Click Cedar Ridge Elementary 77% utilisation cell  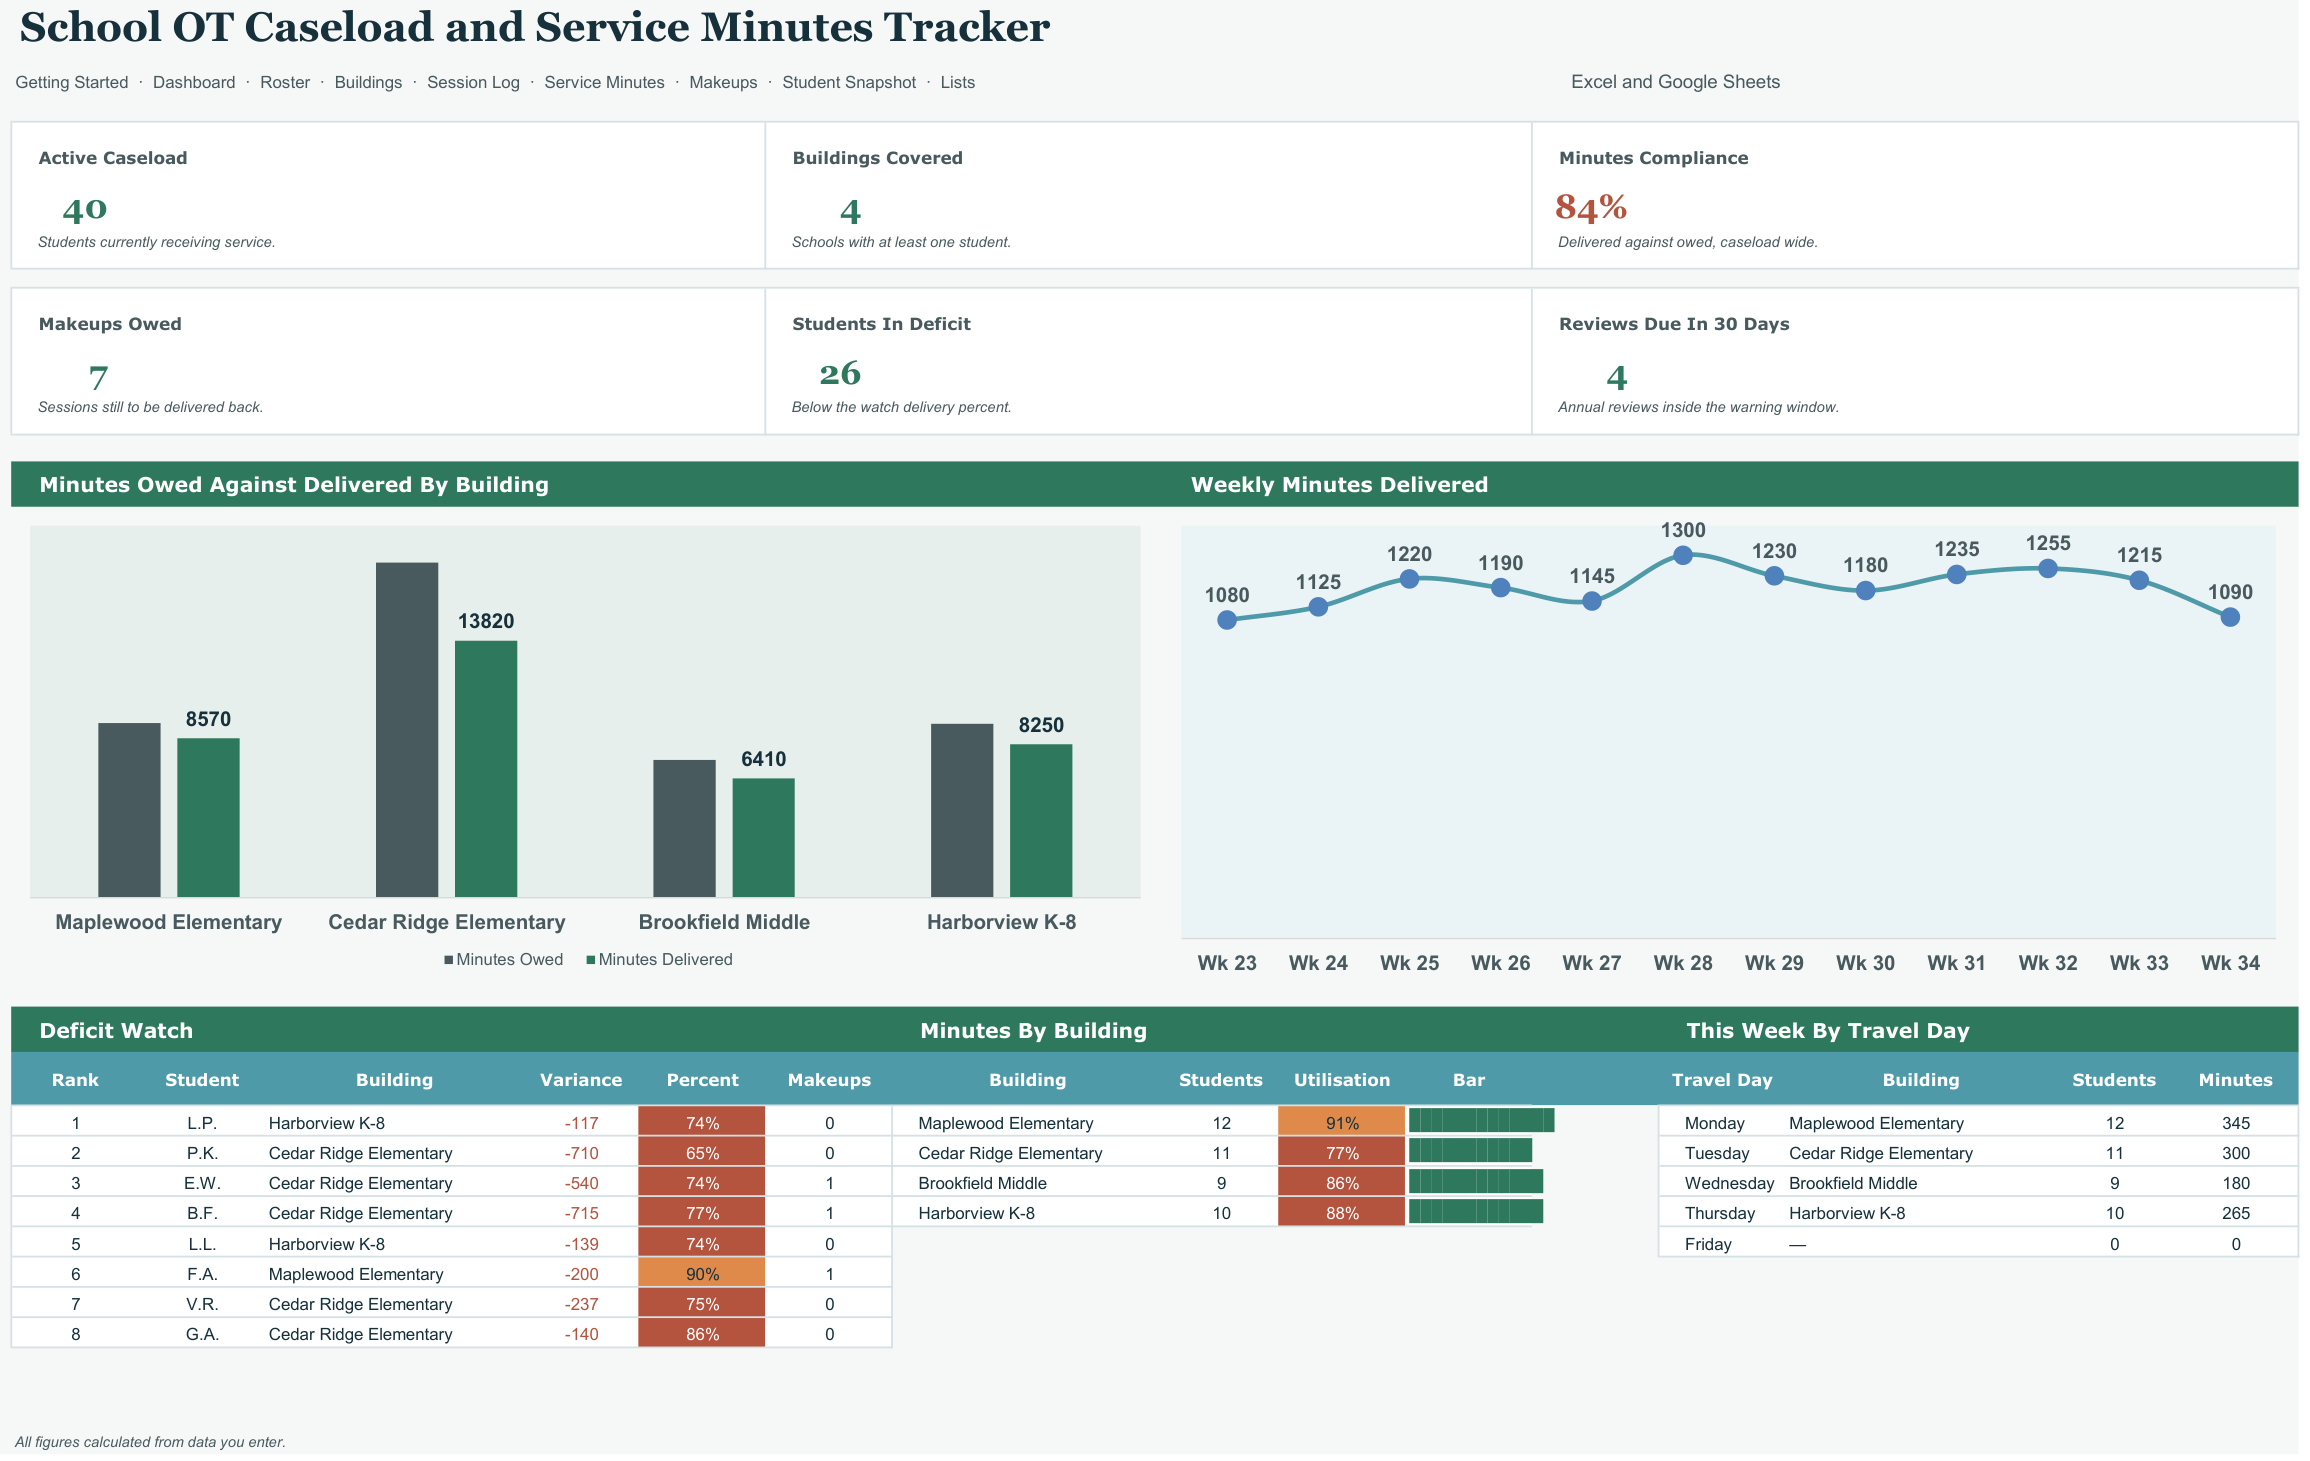[x=1342, y=1153]
